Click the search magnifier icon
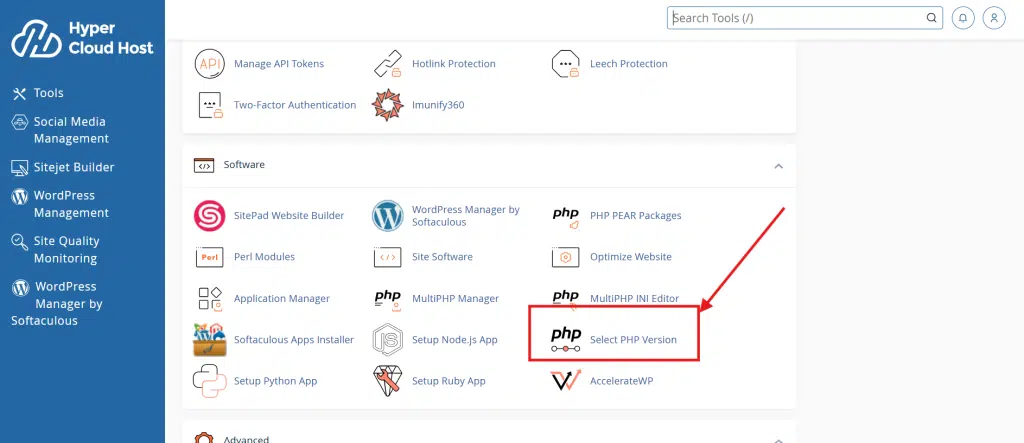The image size is (1024, 443). point(931,18)
